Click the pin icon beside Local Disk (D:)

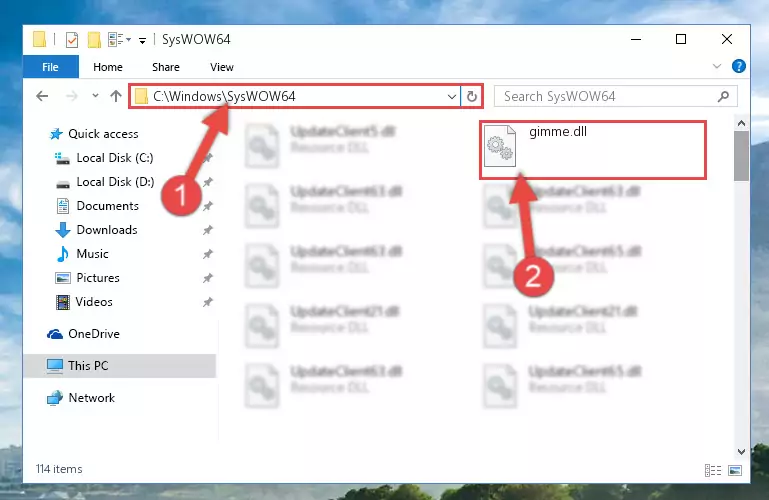tap(208, 182)
